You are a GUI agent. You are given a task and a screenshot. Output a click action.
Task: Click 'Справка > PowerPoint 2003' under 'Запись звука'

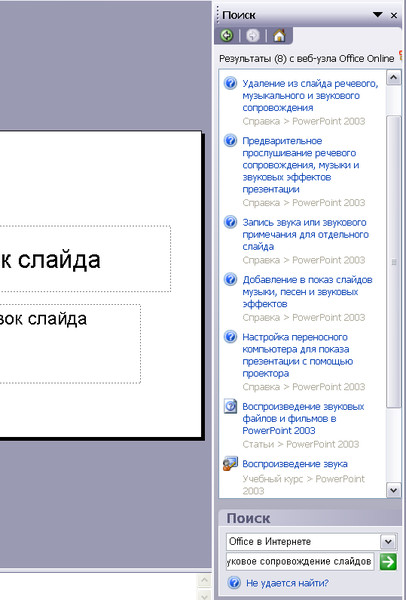tap(304, 260)
